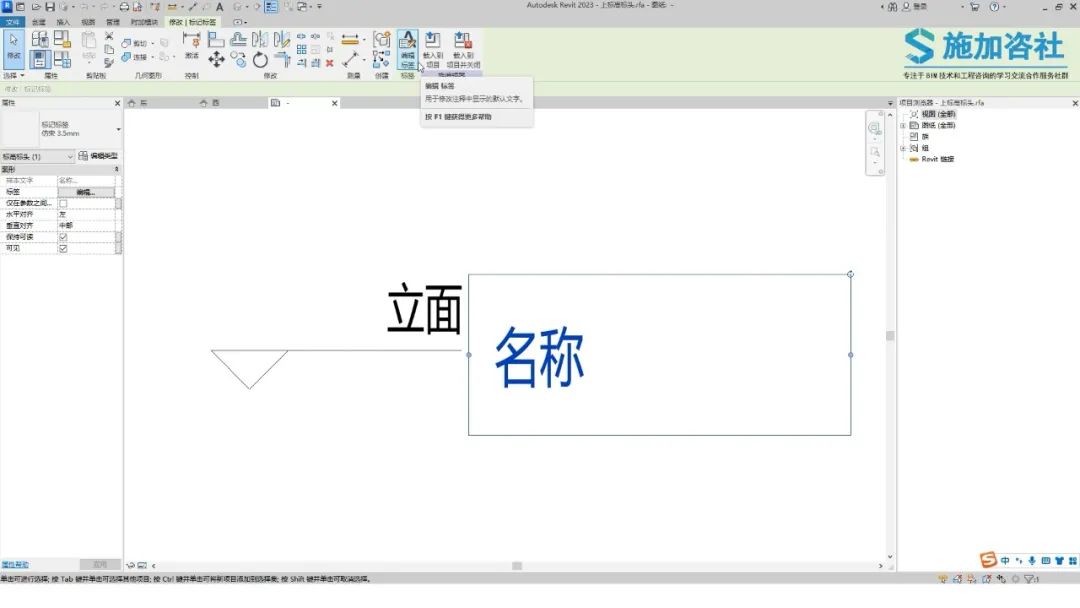Close the Properties palette
This screenshot has height=608, width=1080.
click(117, 103)
